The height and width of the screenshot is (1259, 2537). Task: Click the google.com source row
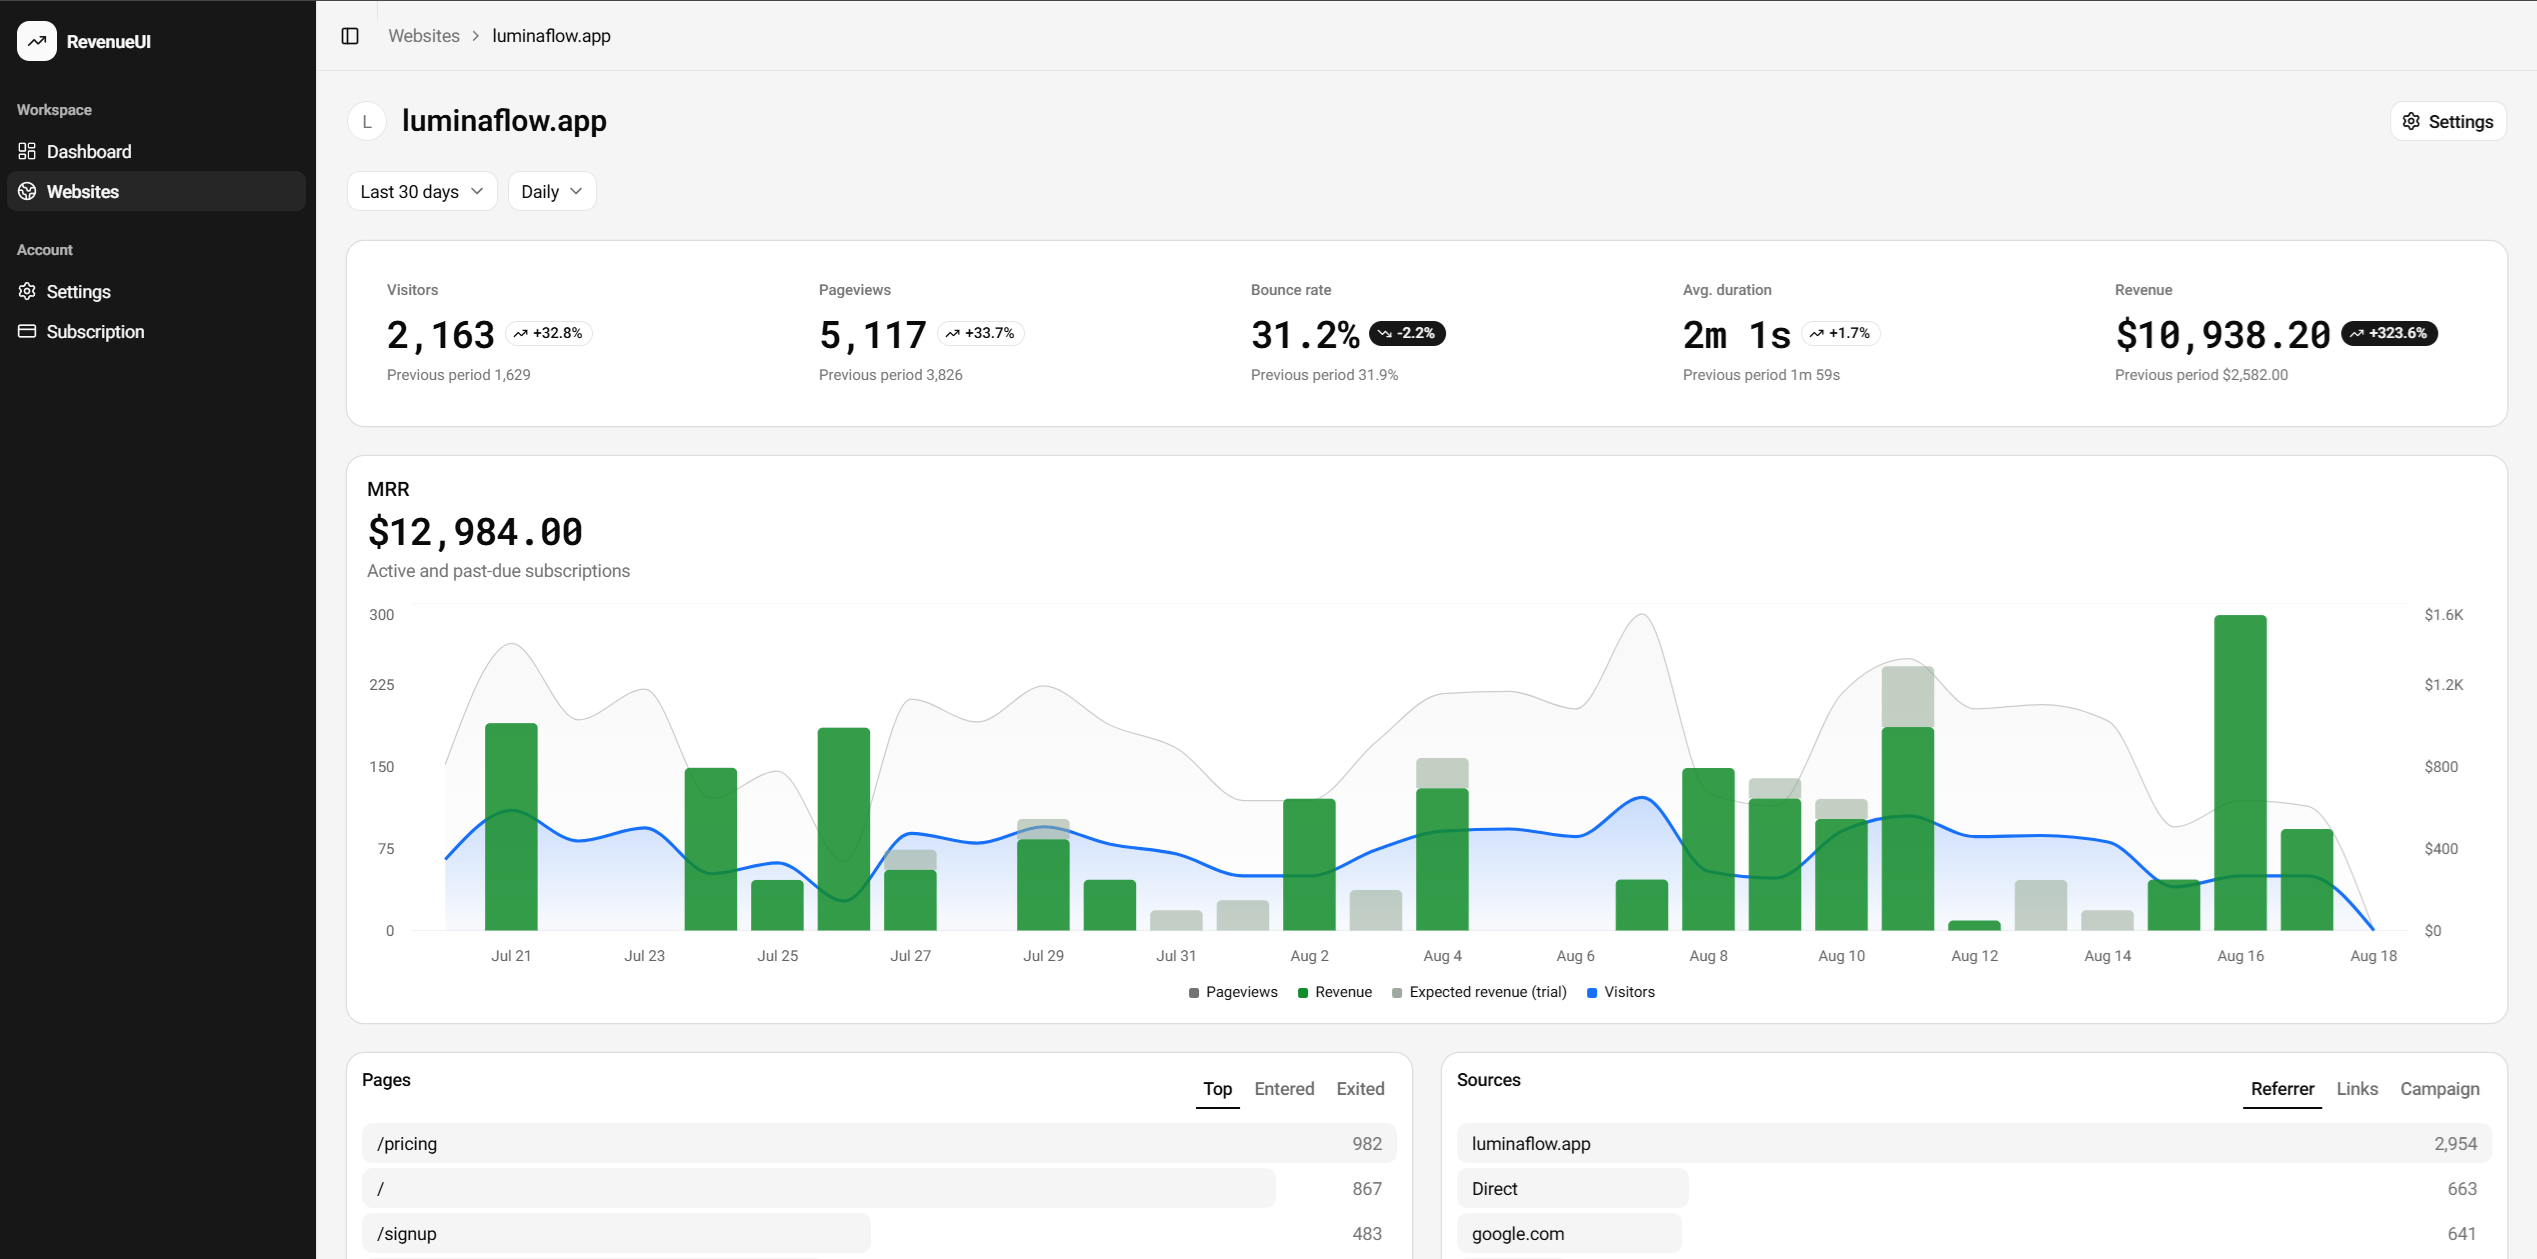(x=1974, y=1233)
